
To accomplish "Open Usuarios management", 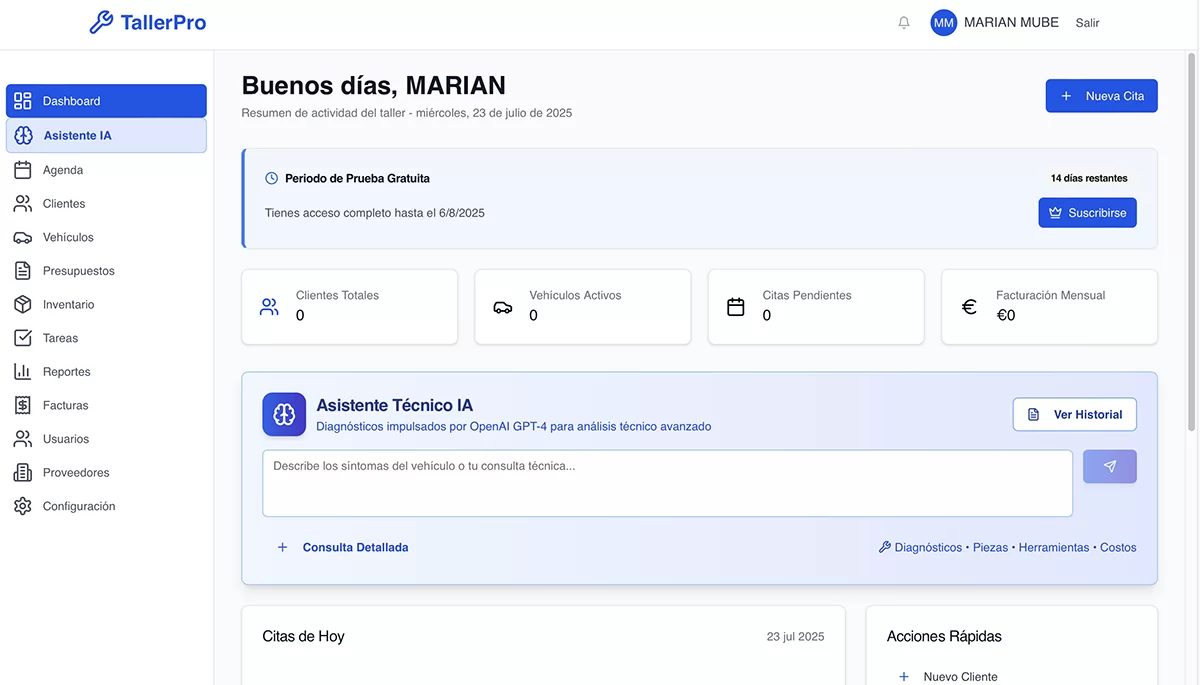I will point(106,439).
